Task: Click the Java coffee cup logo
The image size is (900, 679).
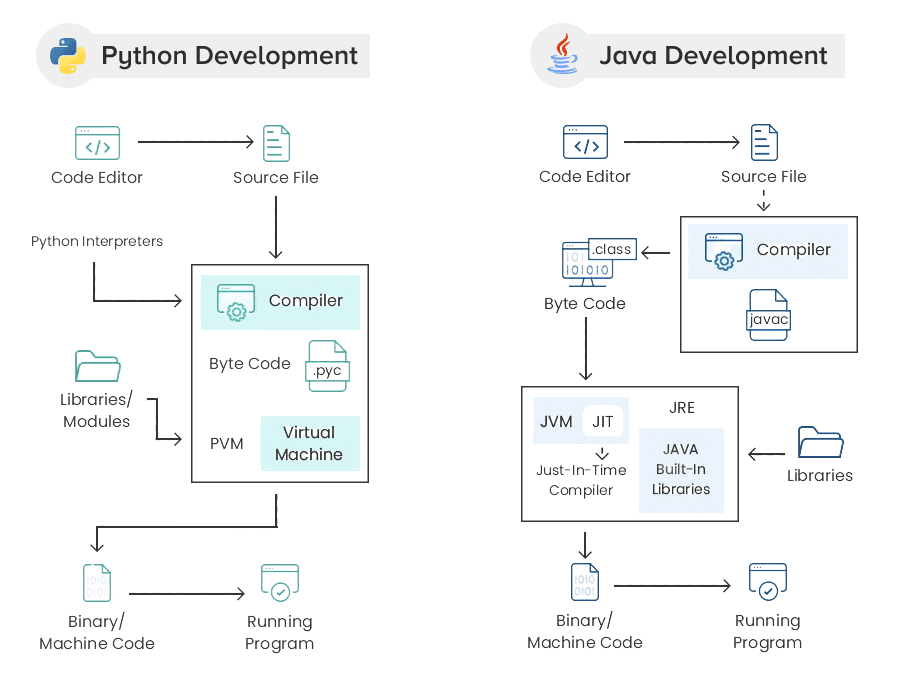Action: click(x=562, y=54)
